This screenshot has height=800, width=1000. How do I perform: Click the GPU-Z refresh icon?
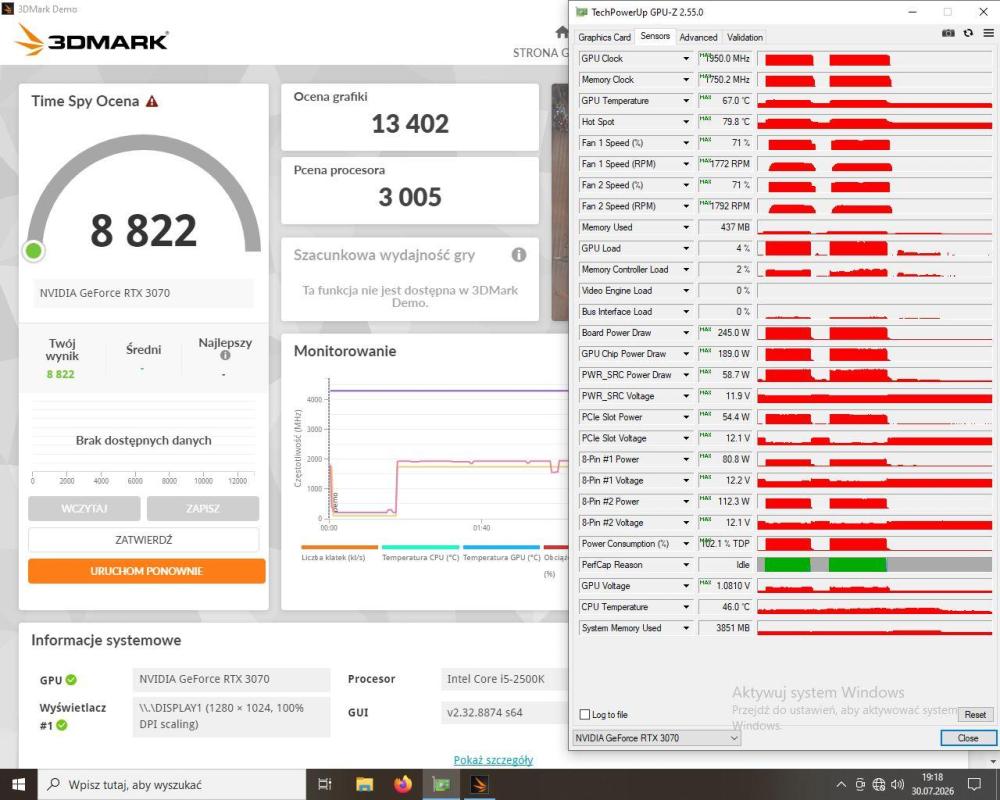[969, 33]
